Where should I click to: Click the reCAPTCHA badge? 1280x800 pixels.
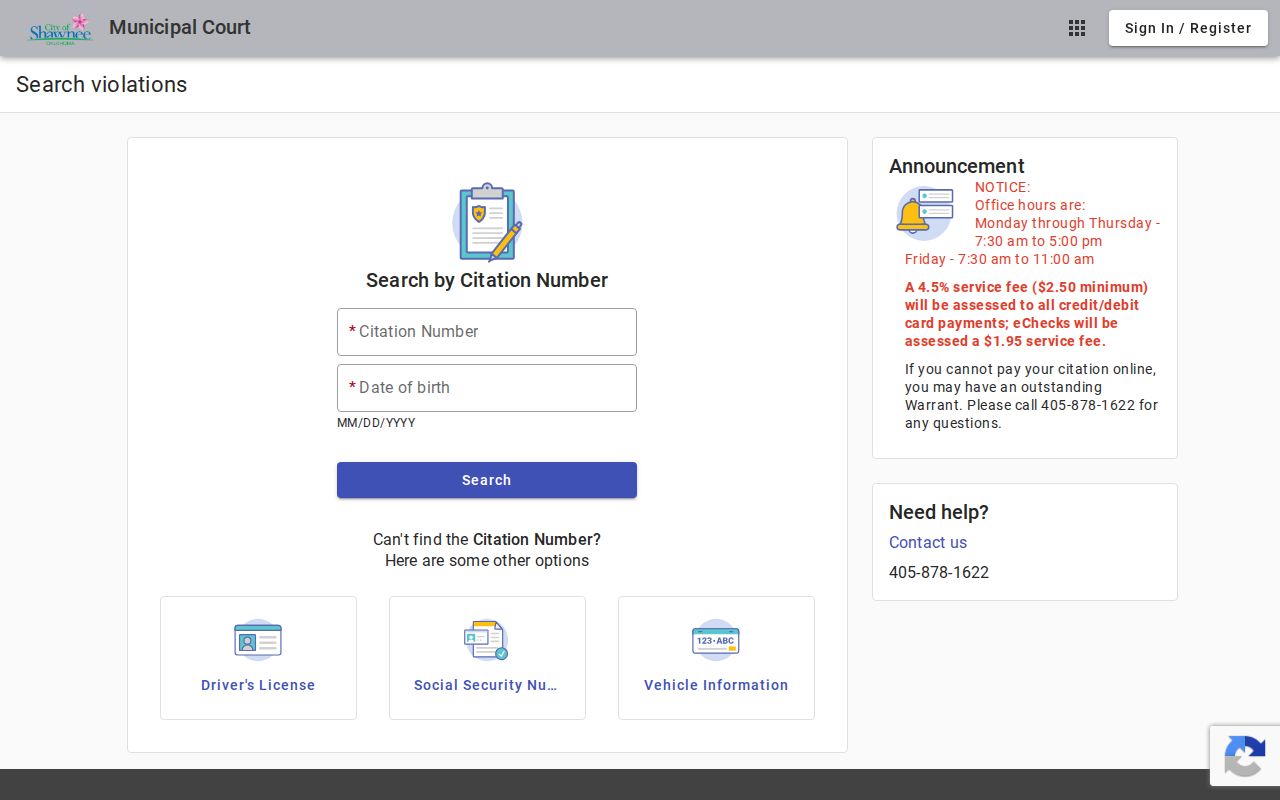tap(1245, 755)
